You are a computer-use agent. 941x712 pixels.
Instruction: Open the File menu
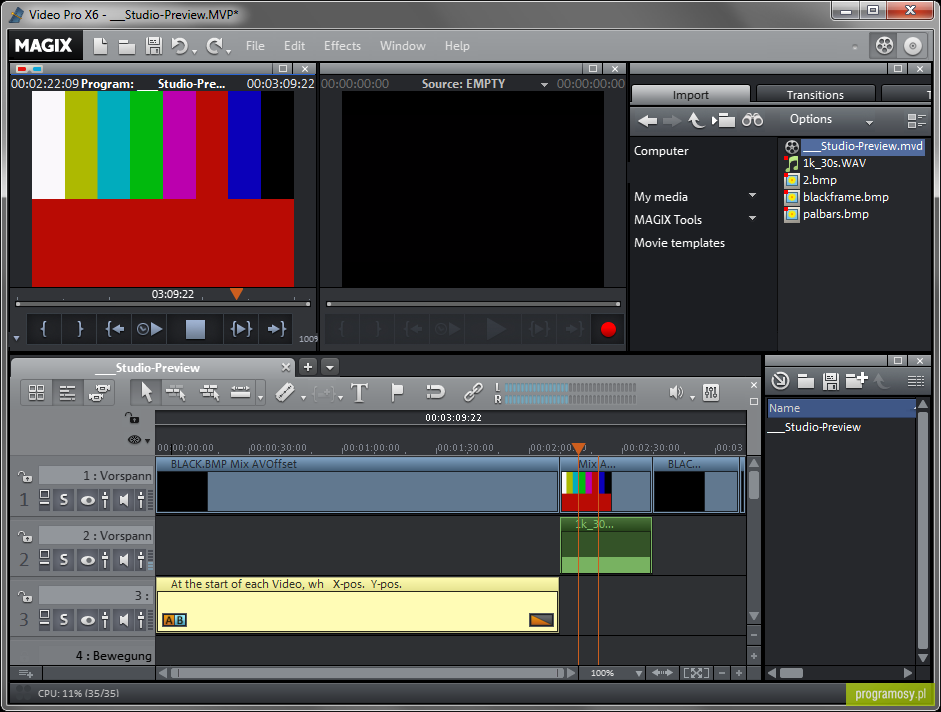click(x=255, y=46)
